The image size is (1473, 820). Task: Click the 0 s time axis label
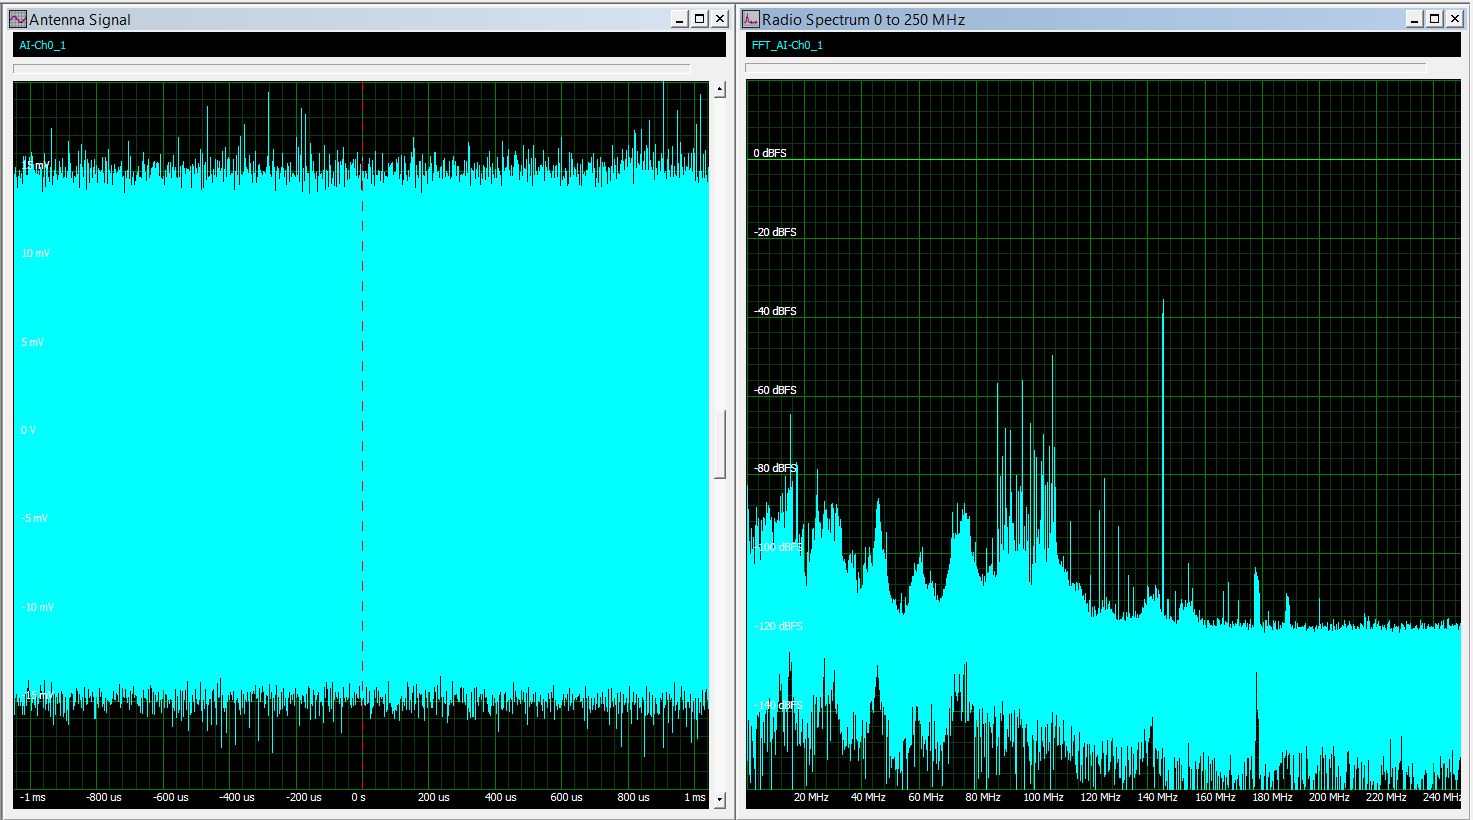(358, 797)
